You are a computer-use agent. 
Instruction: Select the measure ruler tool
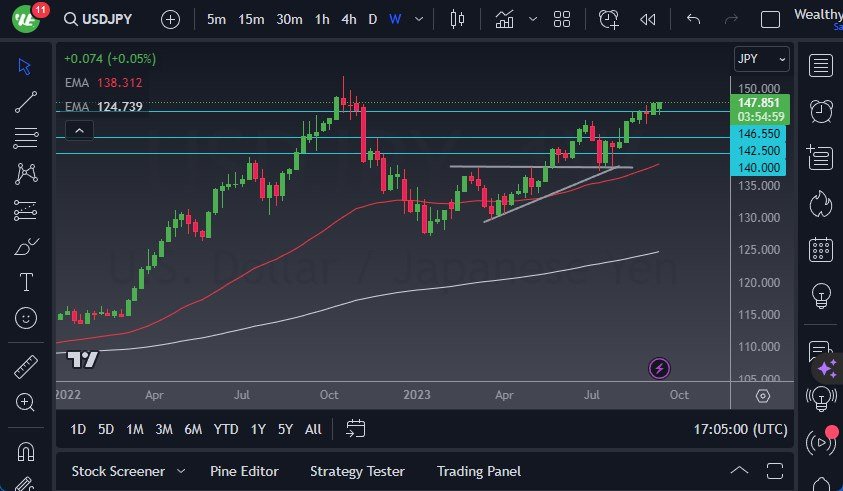tap(26, 367)
